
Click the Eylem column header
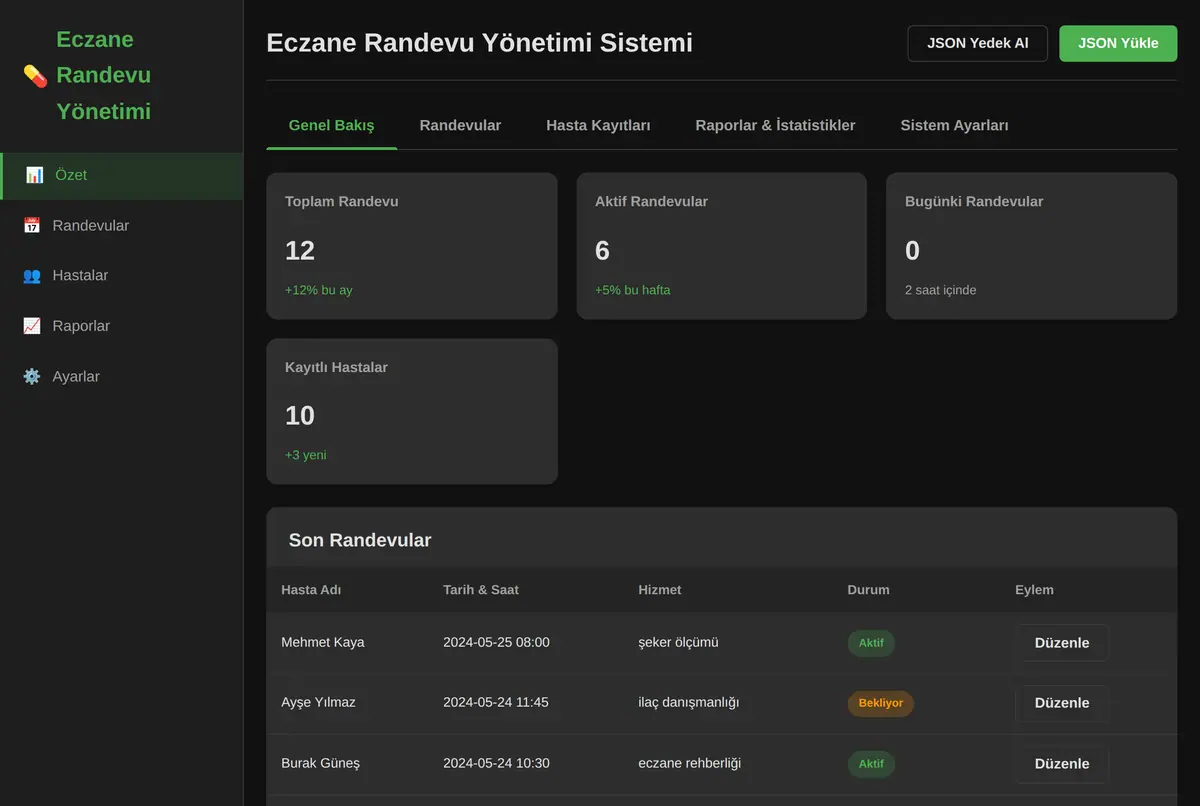click(x=1034, y=590)
